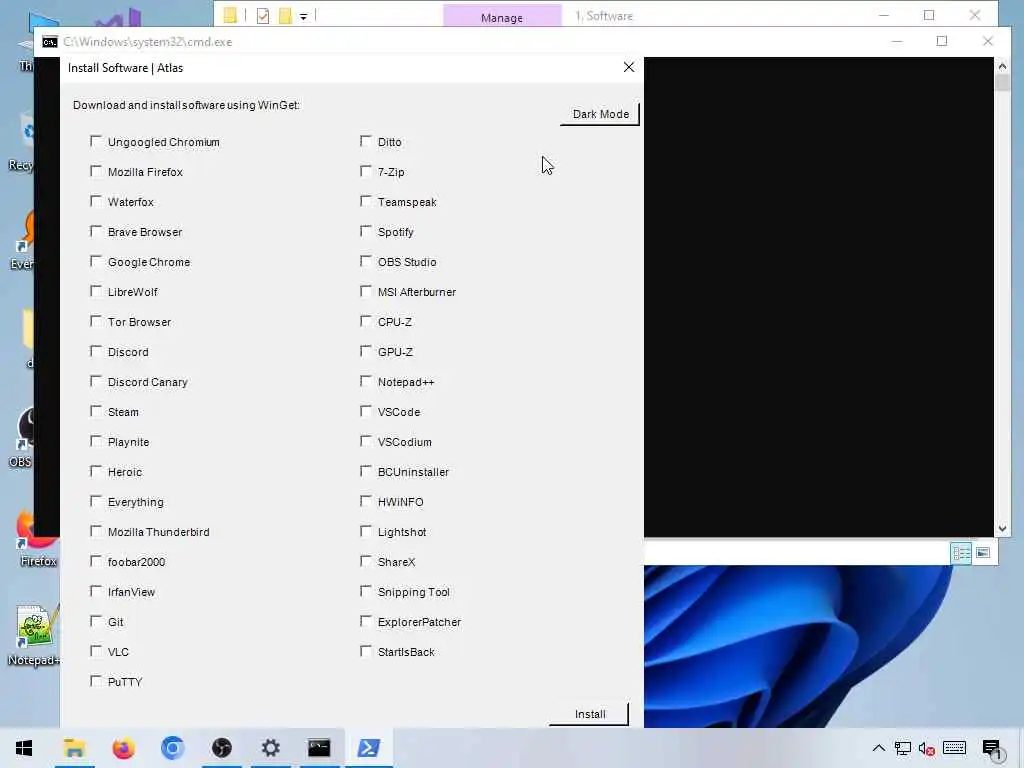
Task: Select the Google Chrome checkbox
Action: (96, 261)
